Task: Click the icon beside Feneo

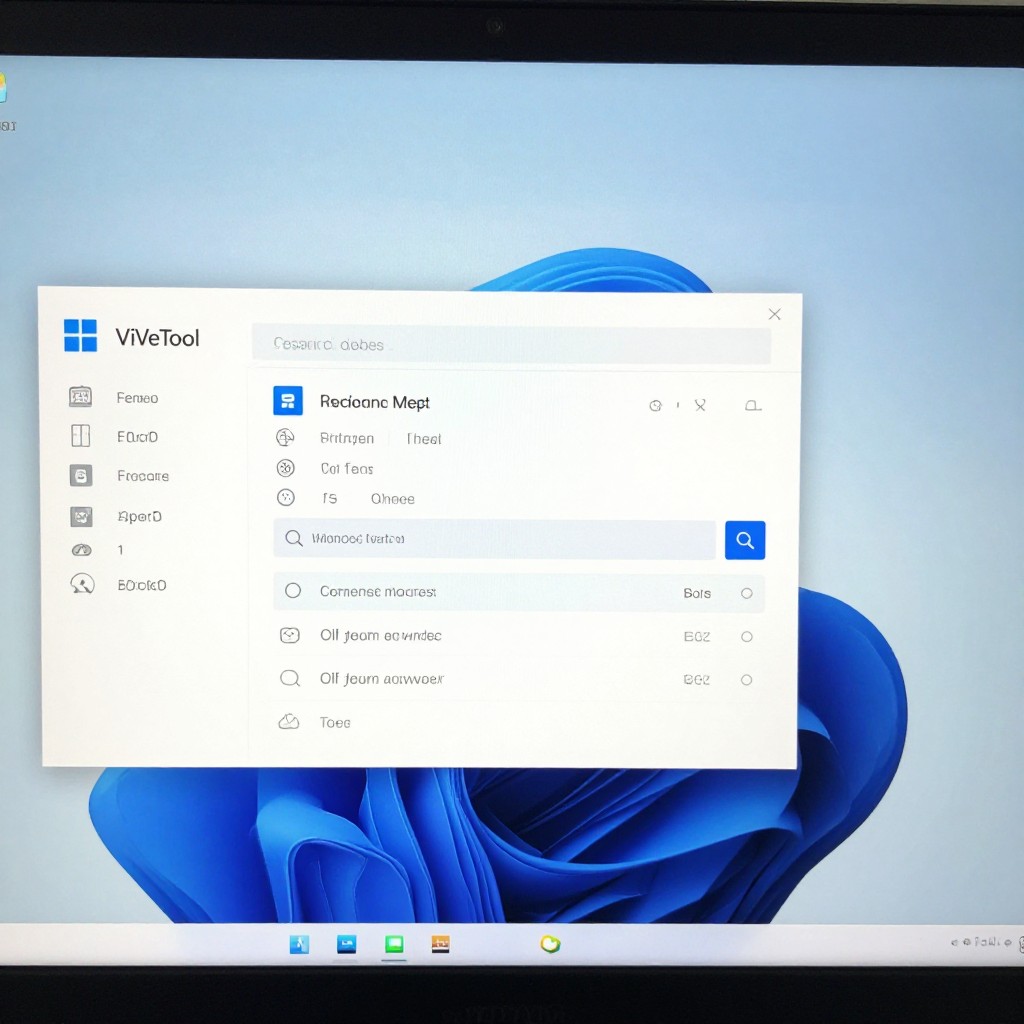Action: [80, 396]
